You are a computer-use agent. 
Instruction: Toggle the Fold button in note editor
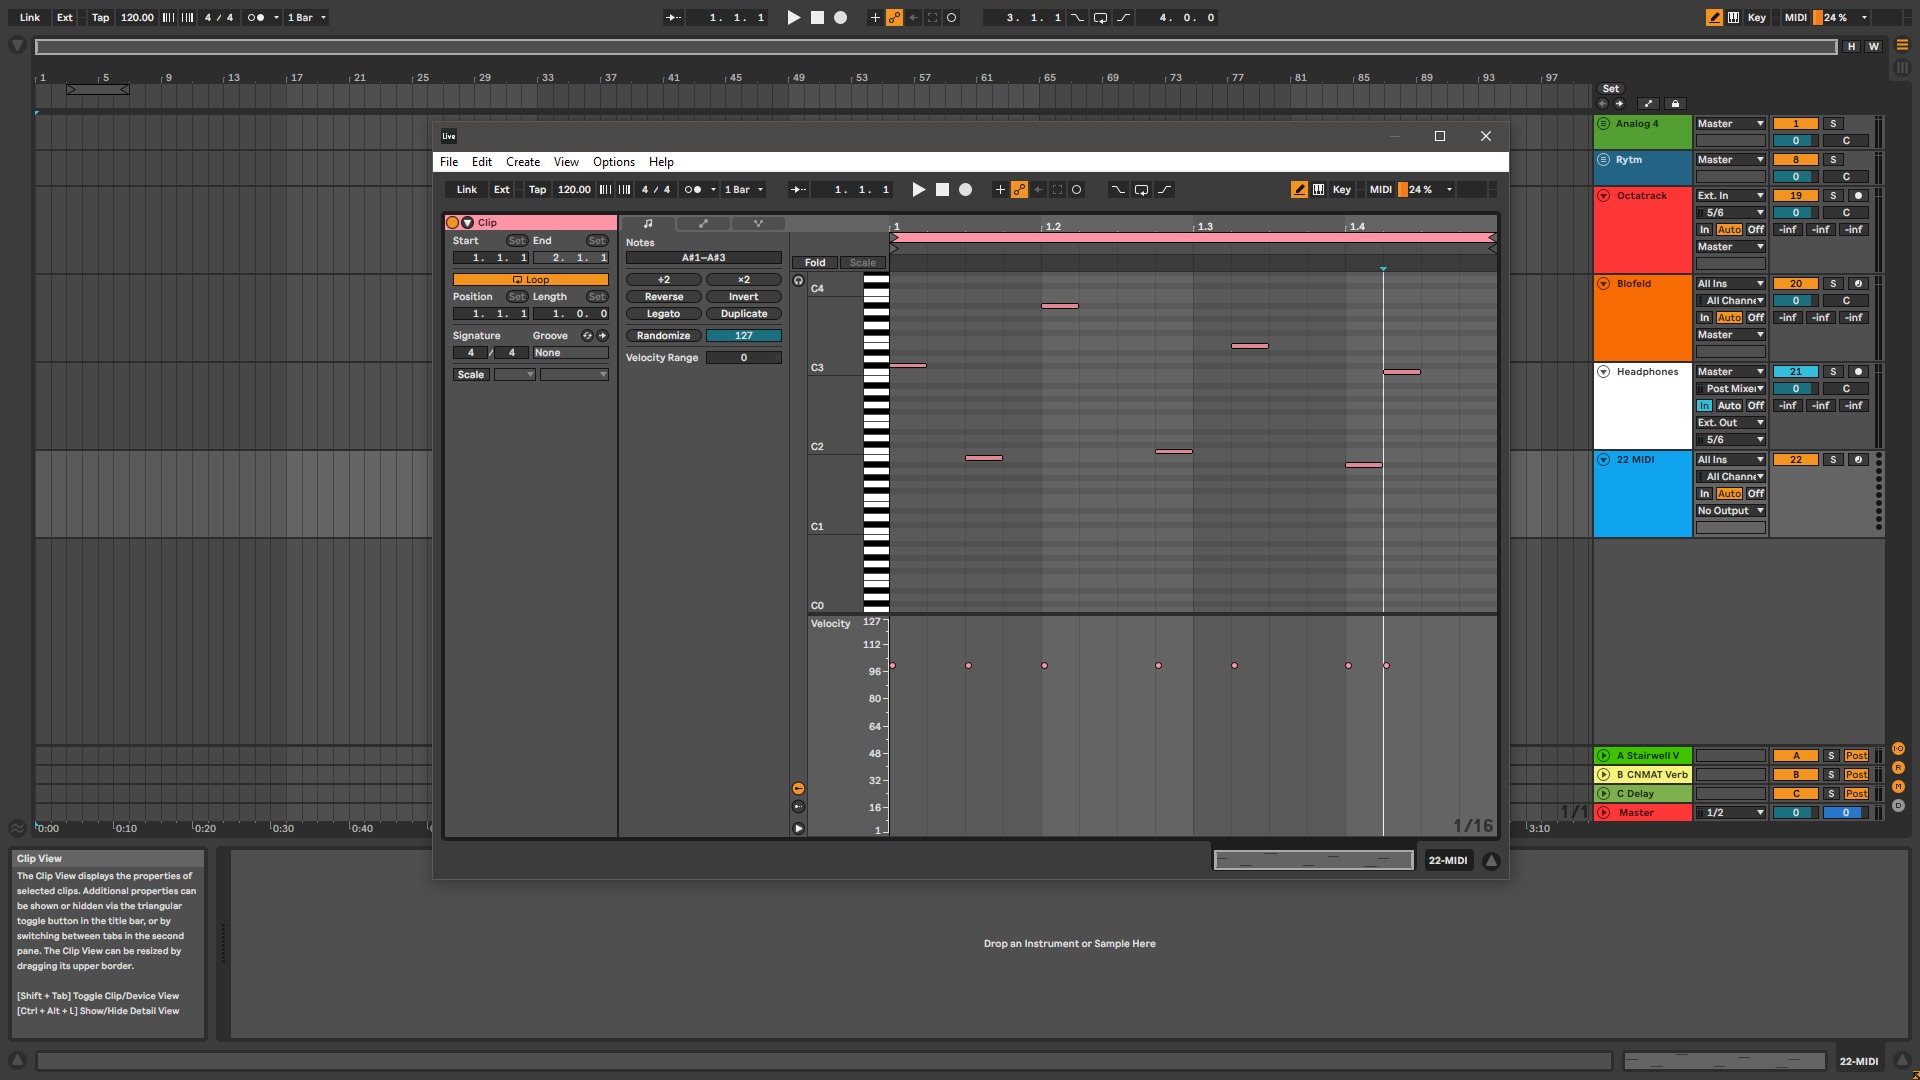(815, 263)
